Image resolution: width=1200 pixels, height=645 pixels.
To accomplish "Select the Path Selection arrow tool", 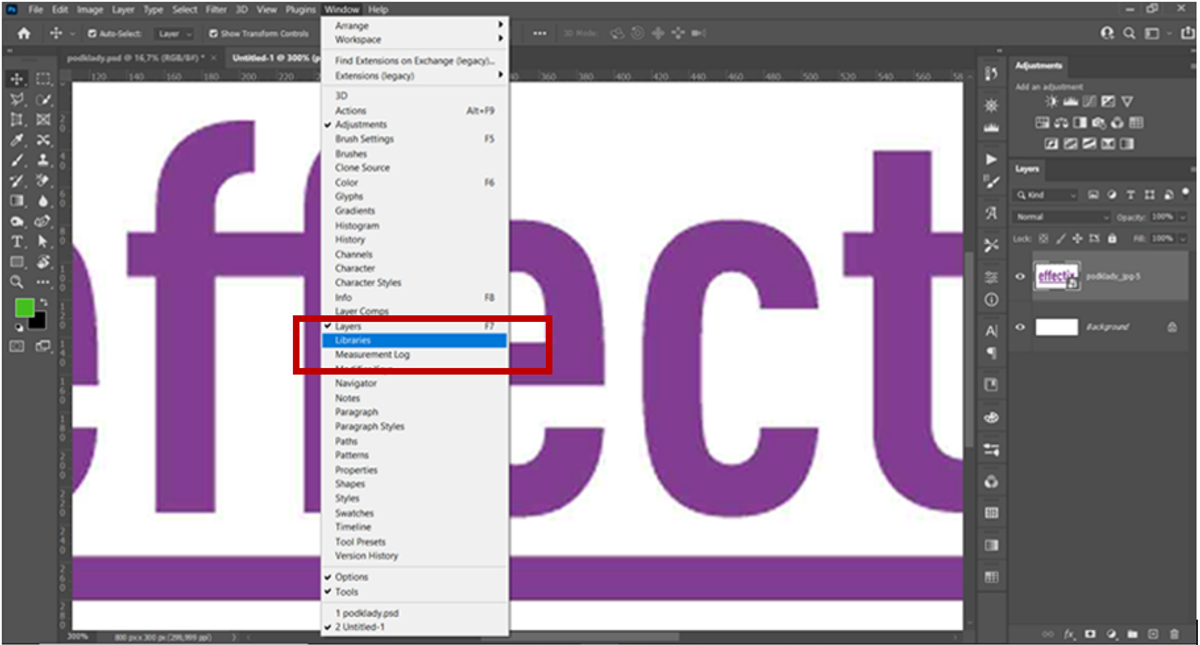I will coord(43,242).
